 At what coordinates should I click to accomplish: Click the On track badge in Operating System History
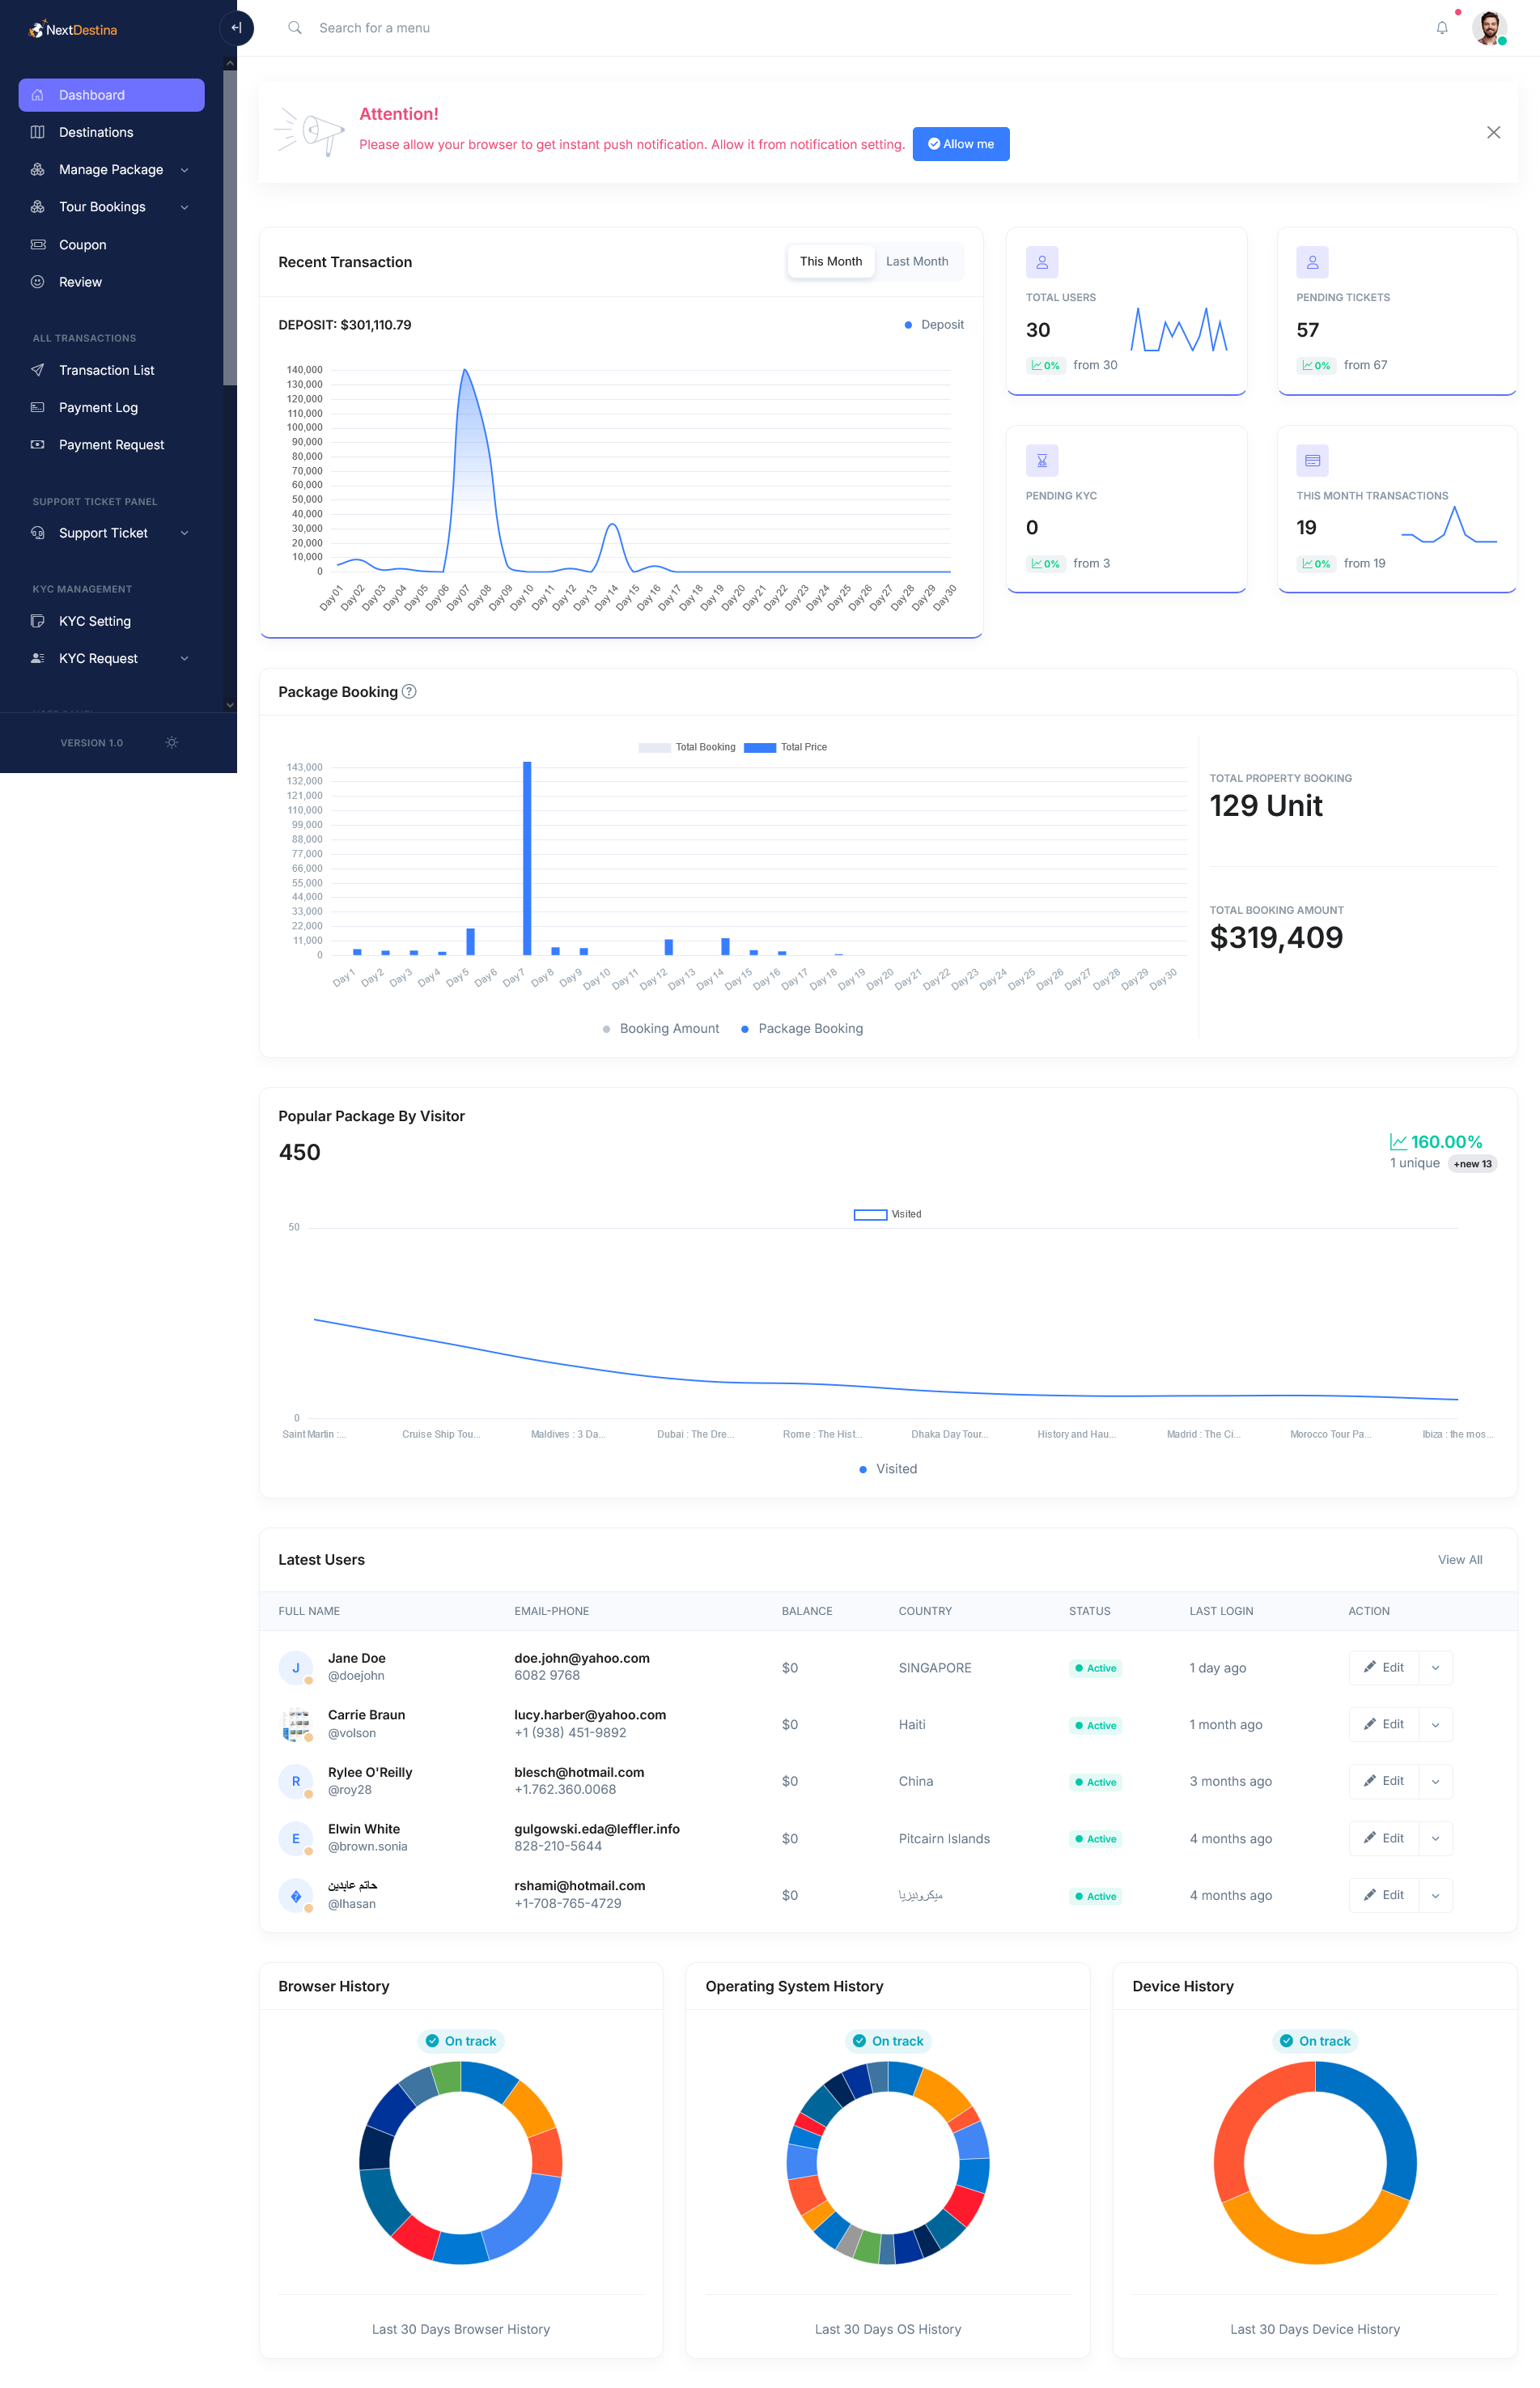pyautogui.click(x=887, y=2041)
